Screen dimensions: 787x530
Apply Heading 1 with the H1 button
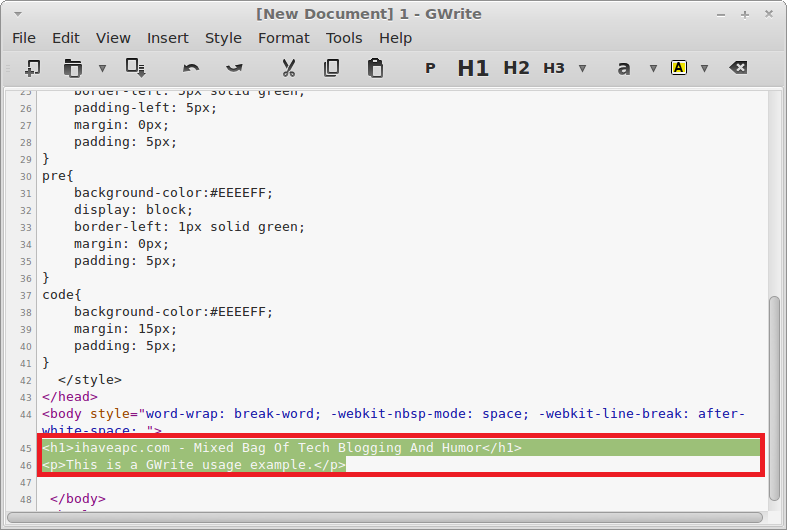(473, 68)
